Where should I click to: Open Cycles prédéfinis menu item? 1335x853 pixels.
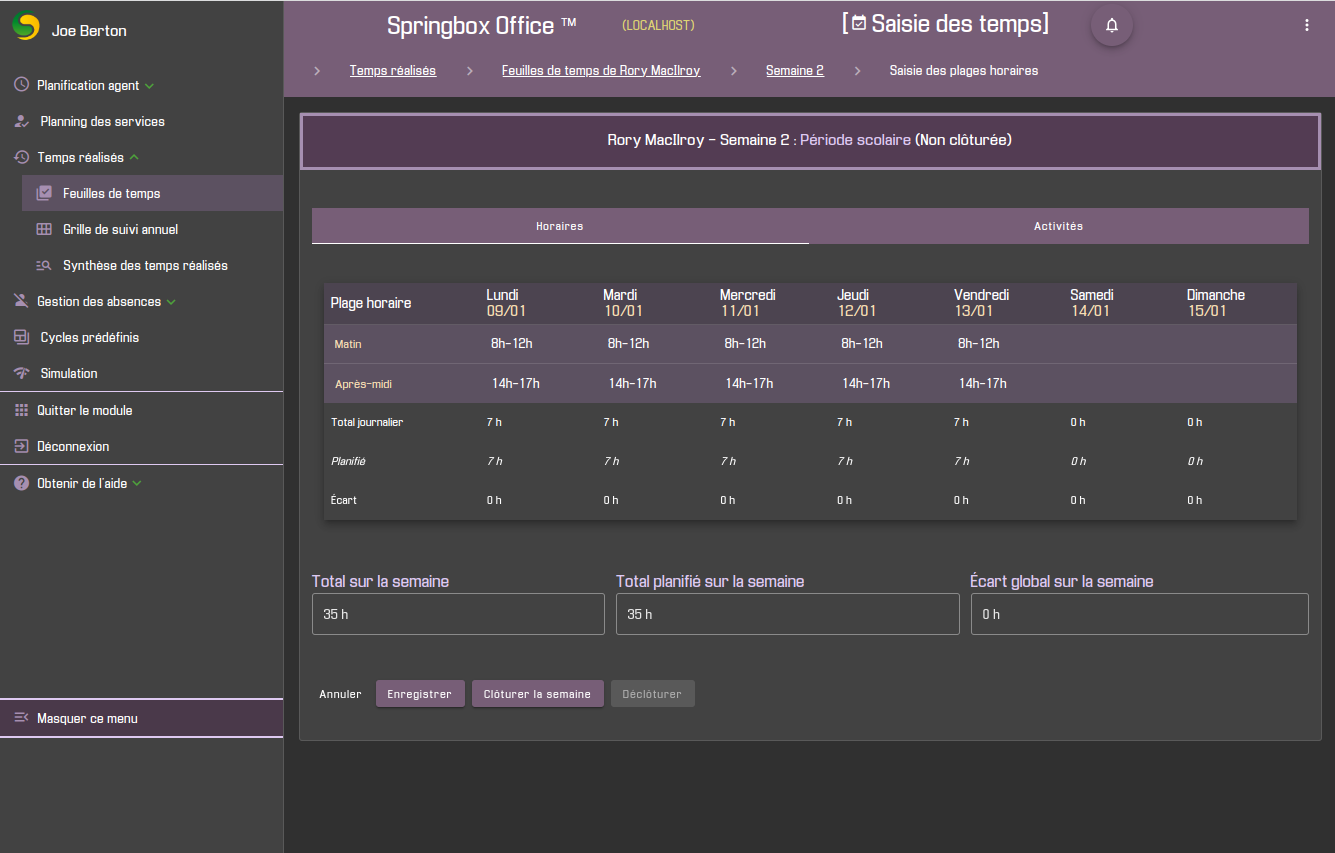coord(141,337)
